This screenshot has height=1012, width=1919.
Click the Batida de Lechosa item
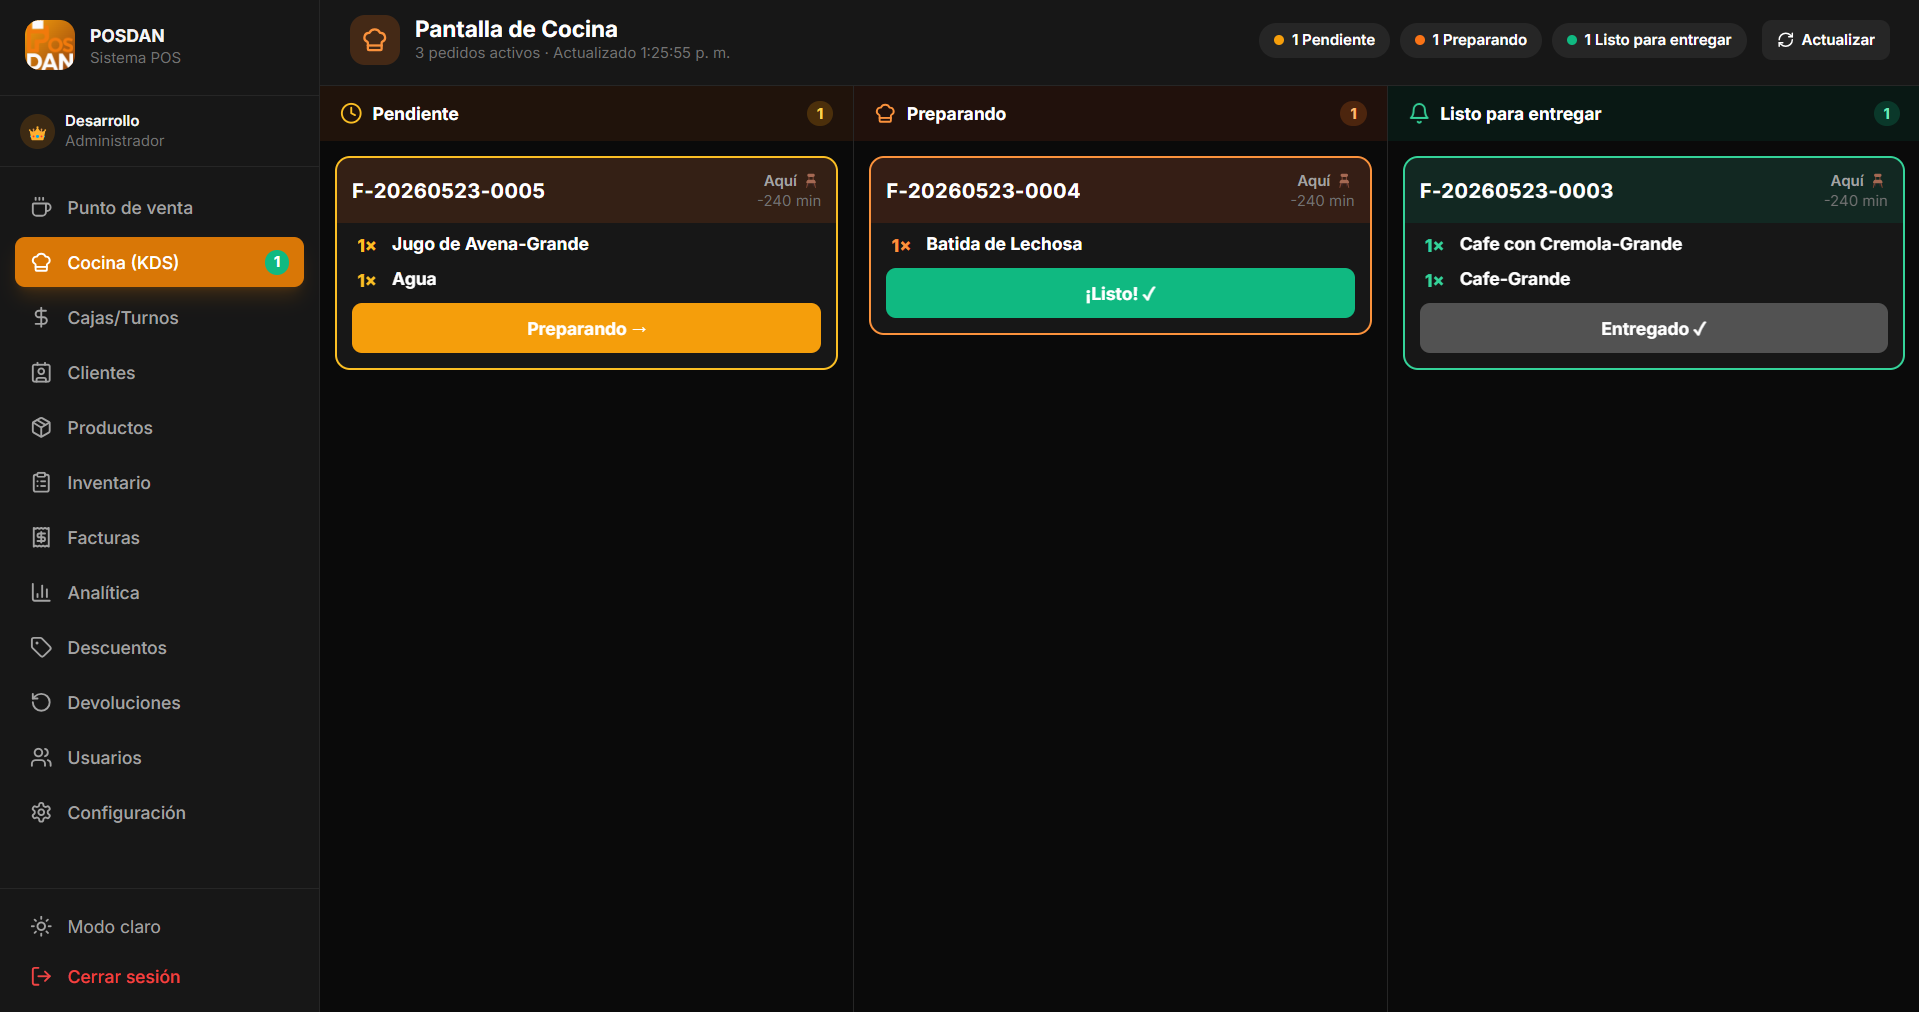point(1004,244)
